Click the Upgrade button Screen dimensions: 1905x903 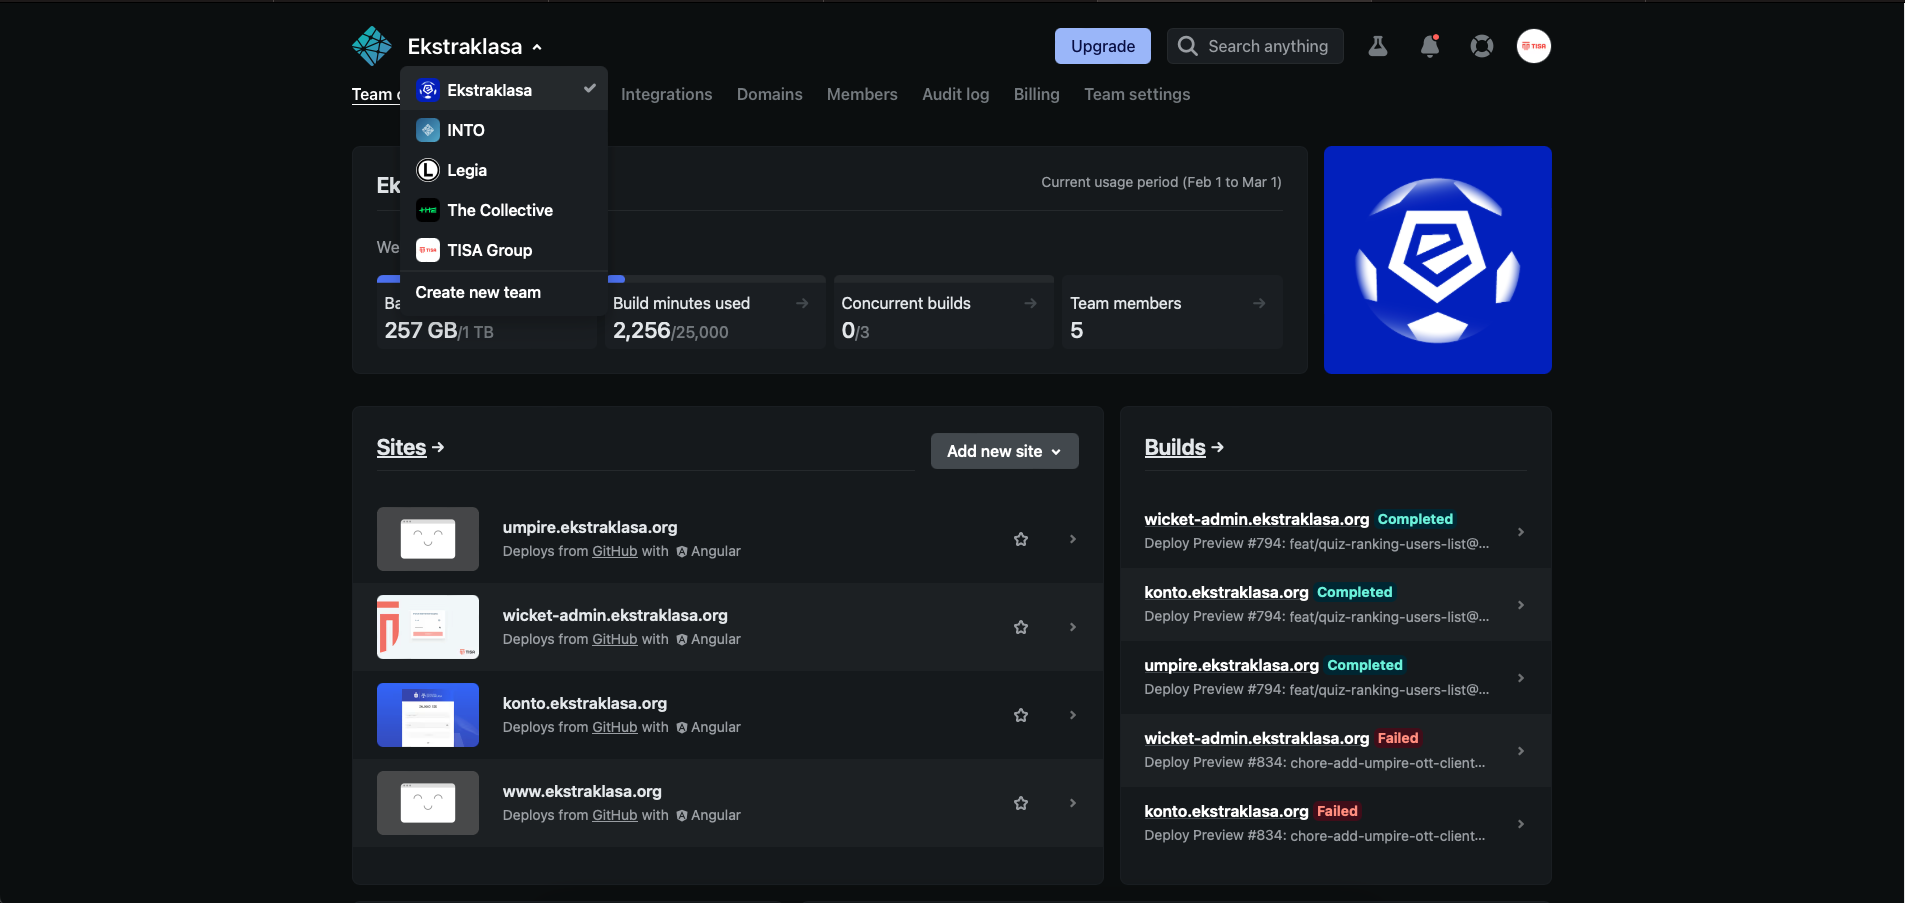[x=1103, y=46]
